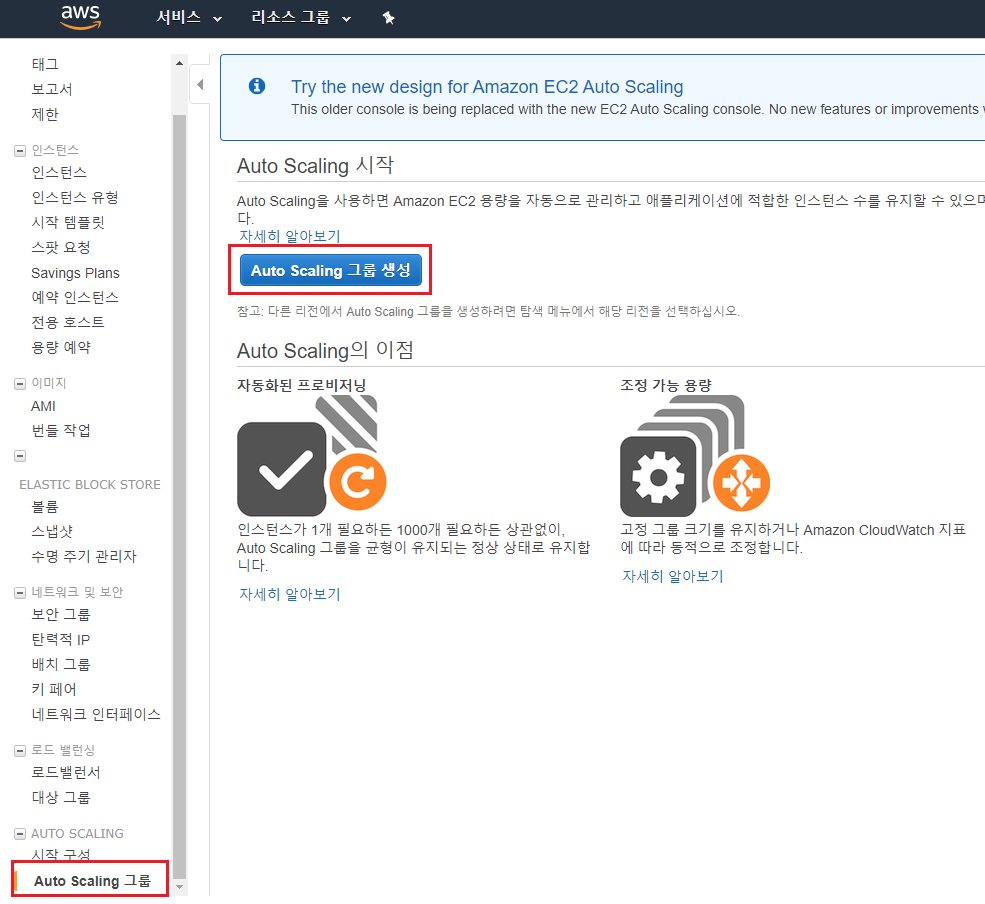The width and height of the screenshot is (985, 904).
Task: Open 자세히 알아보기 link under 조정 가능 용량
Action: (673, 576)
